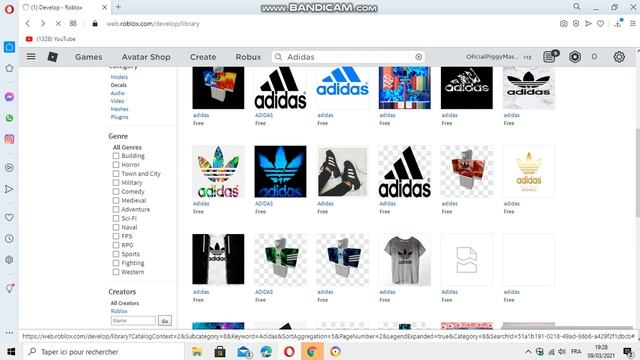Clear the Adidas search text
This screenshot has height=360, width=640.
pos(418,57)
